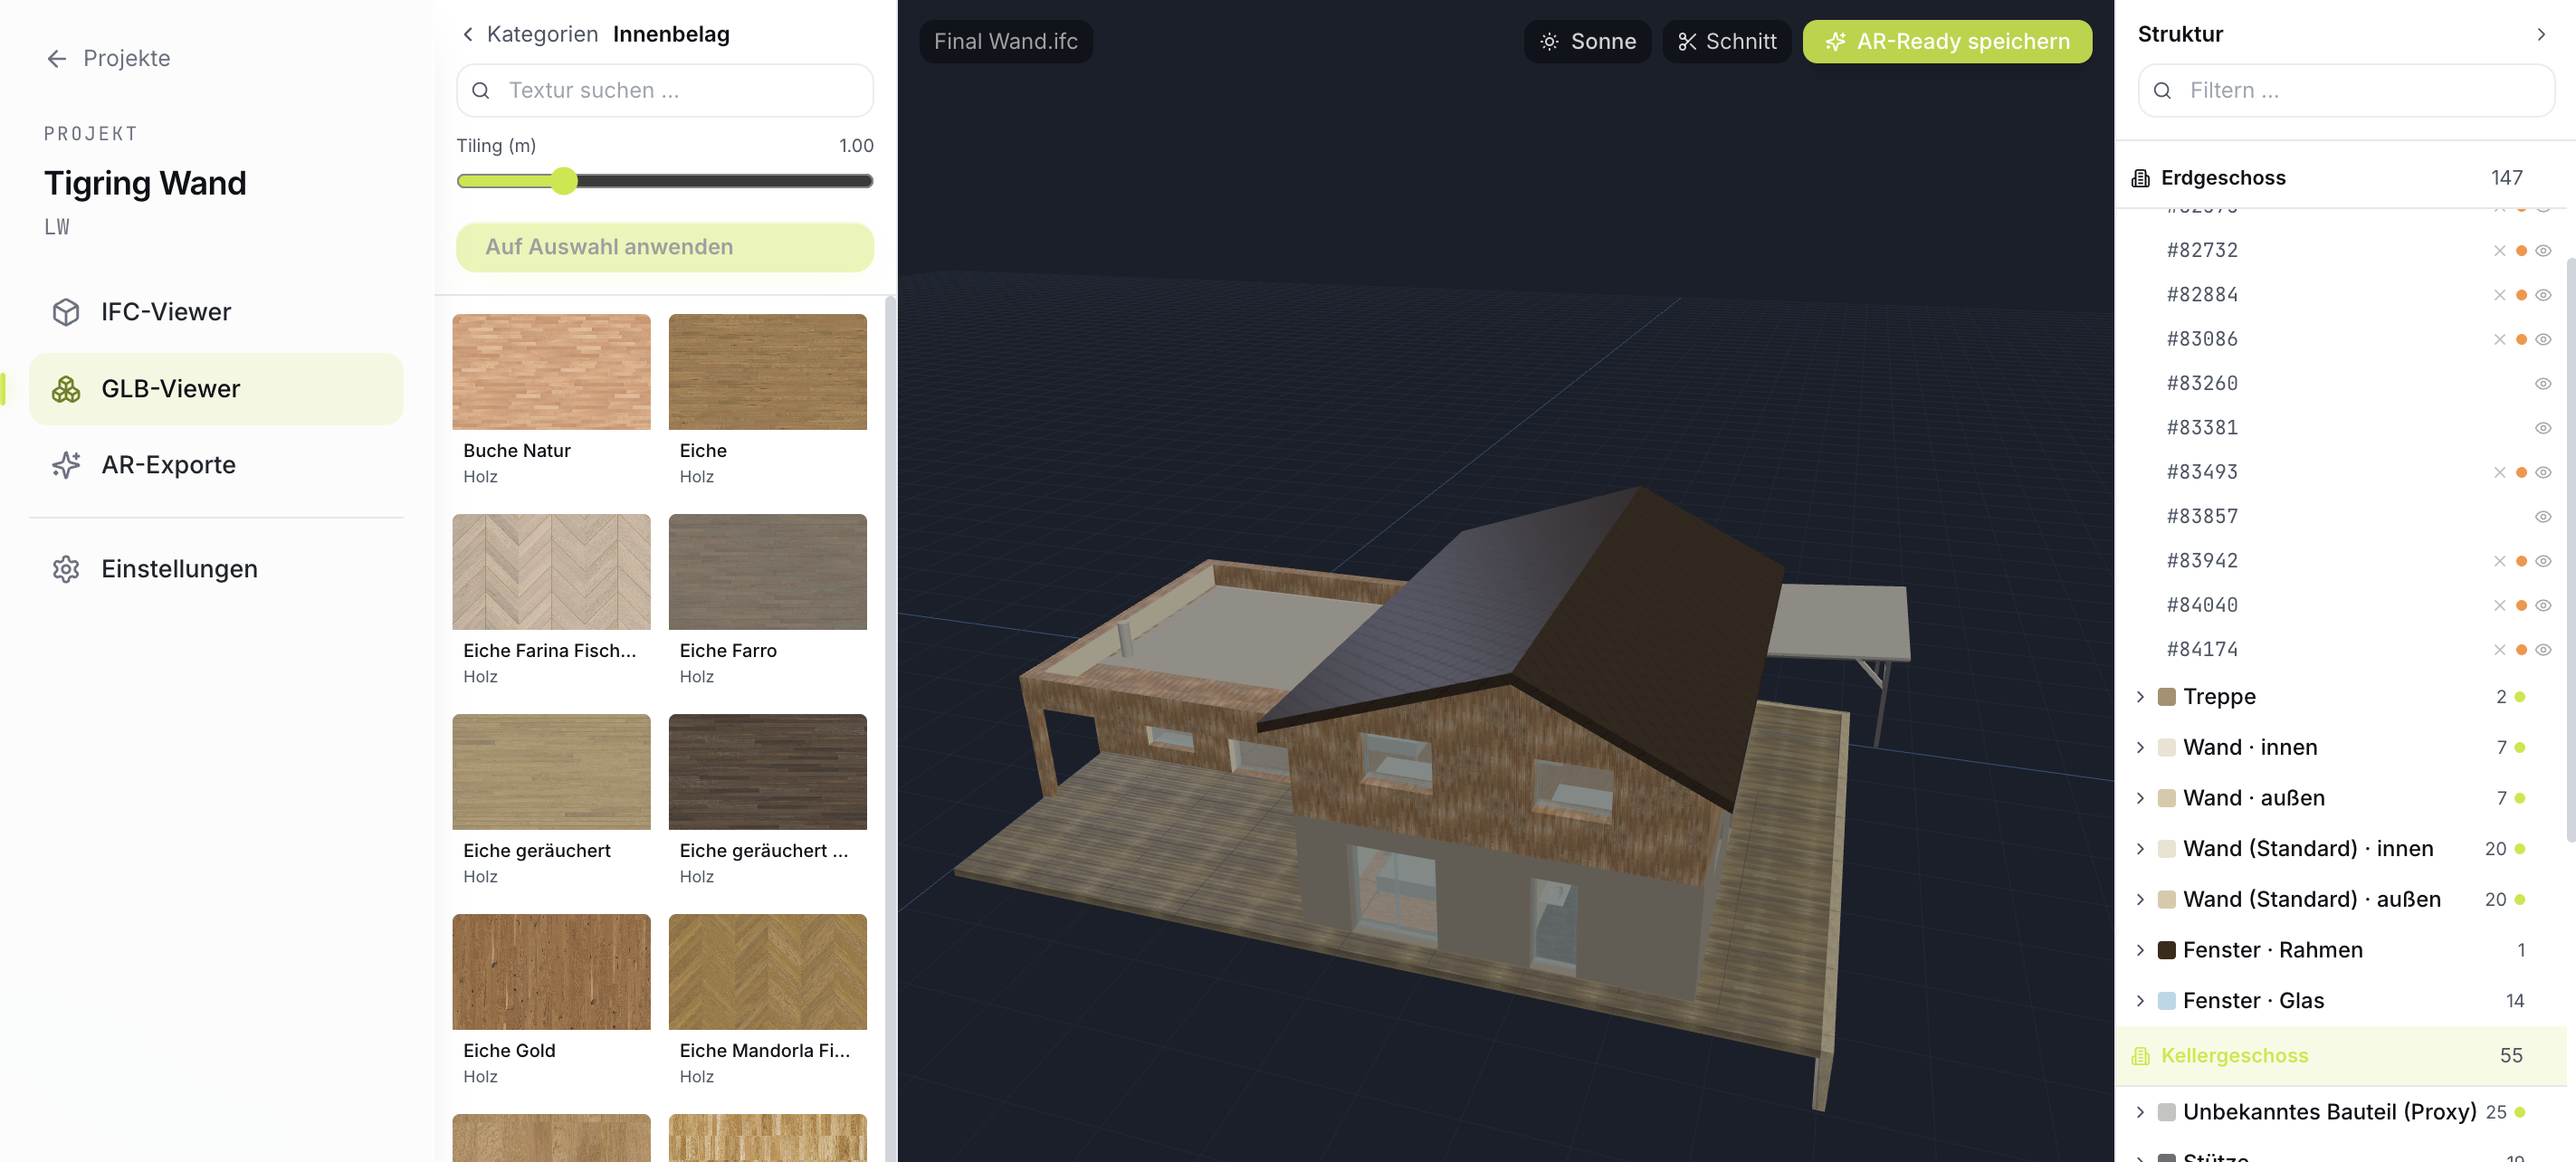
Task: Click the IFC-Viewer cube icon
Action: click(66, 312)
